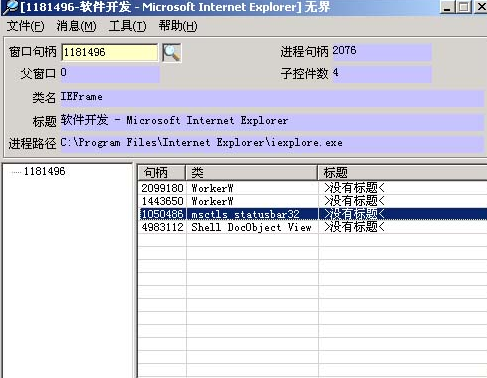The height and width of the screenshot is (378, 487).
Task: Select row with handle 4983112
Action: (x=313, y=227)
